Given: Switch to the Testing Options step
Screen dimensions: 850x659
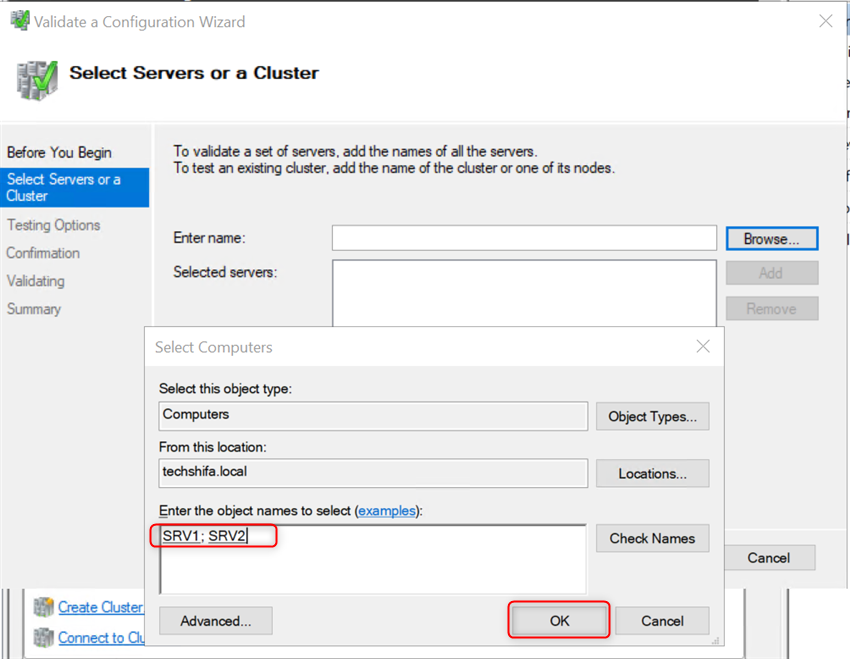Looking at the screenshot, I should point(53,225).
